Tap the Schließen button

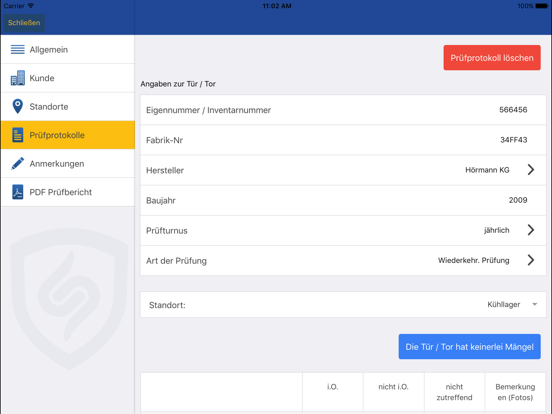point(24,23)
